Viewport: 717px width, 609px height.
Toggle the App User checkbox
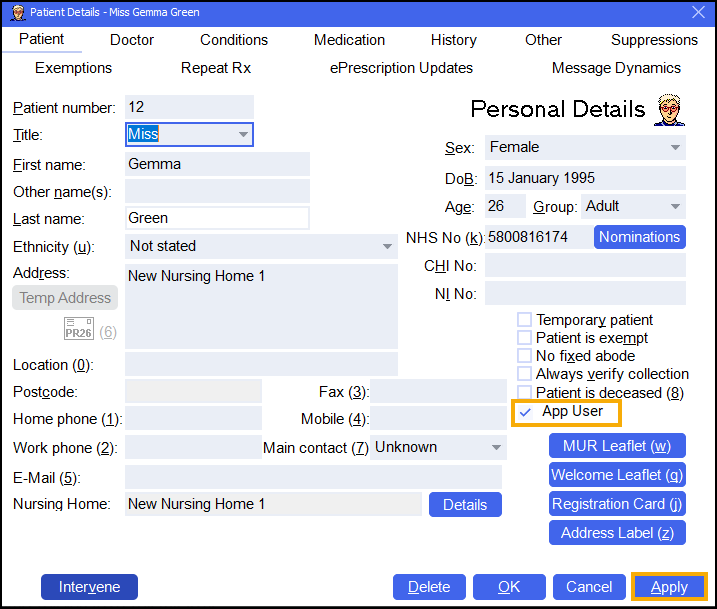[x=526, y=412]
